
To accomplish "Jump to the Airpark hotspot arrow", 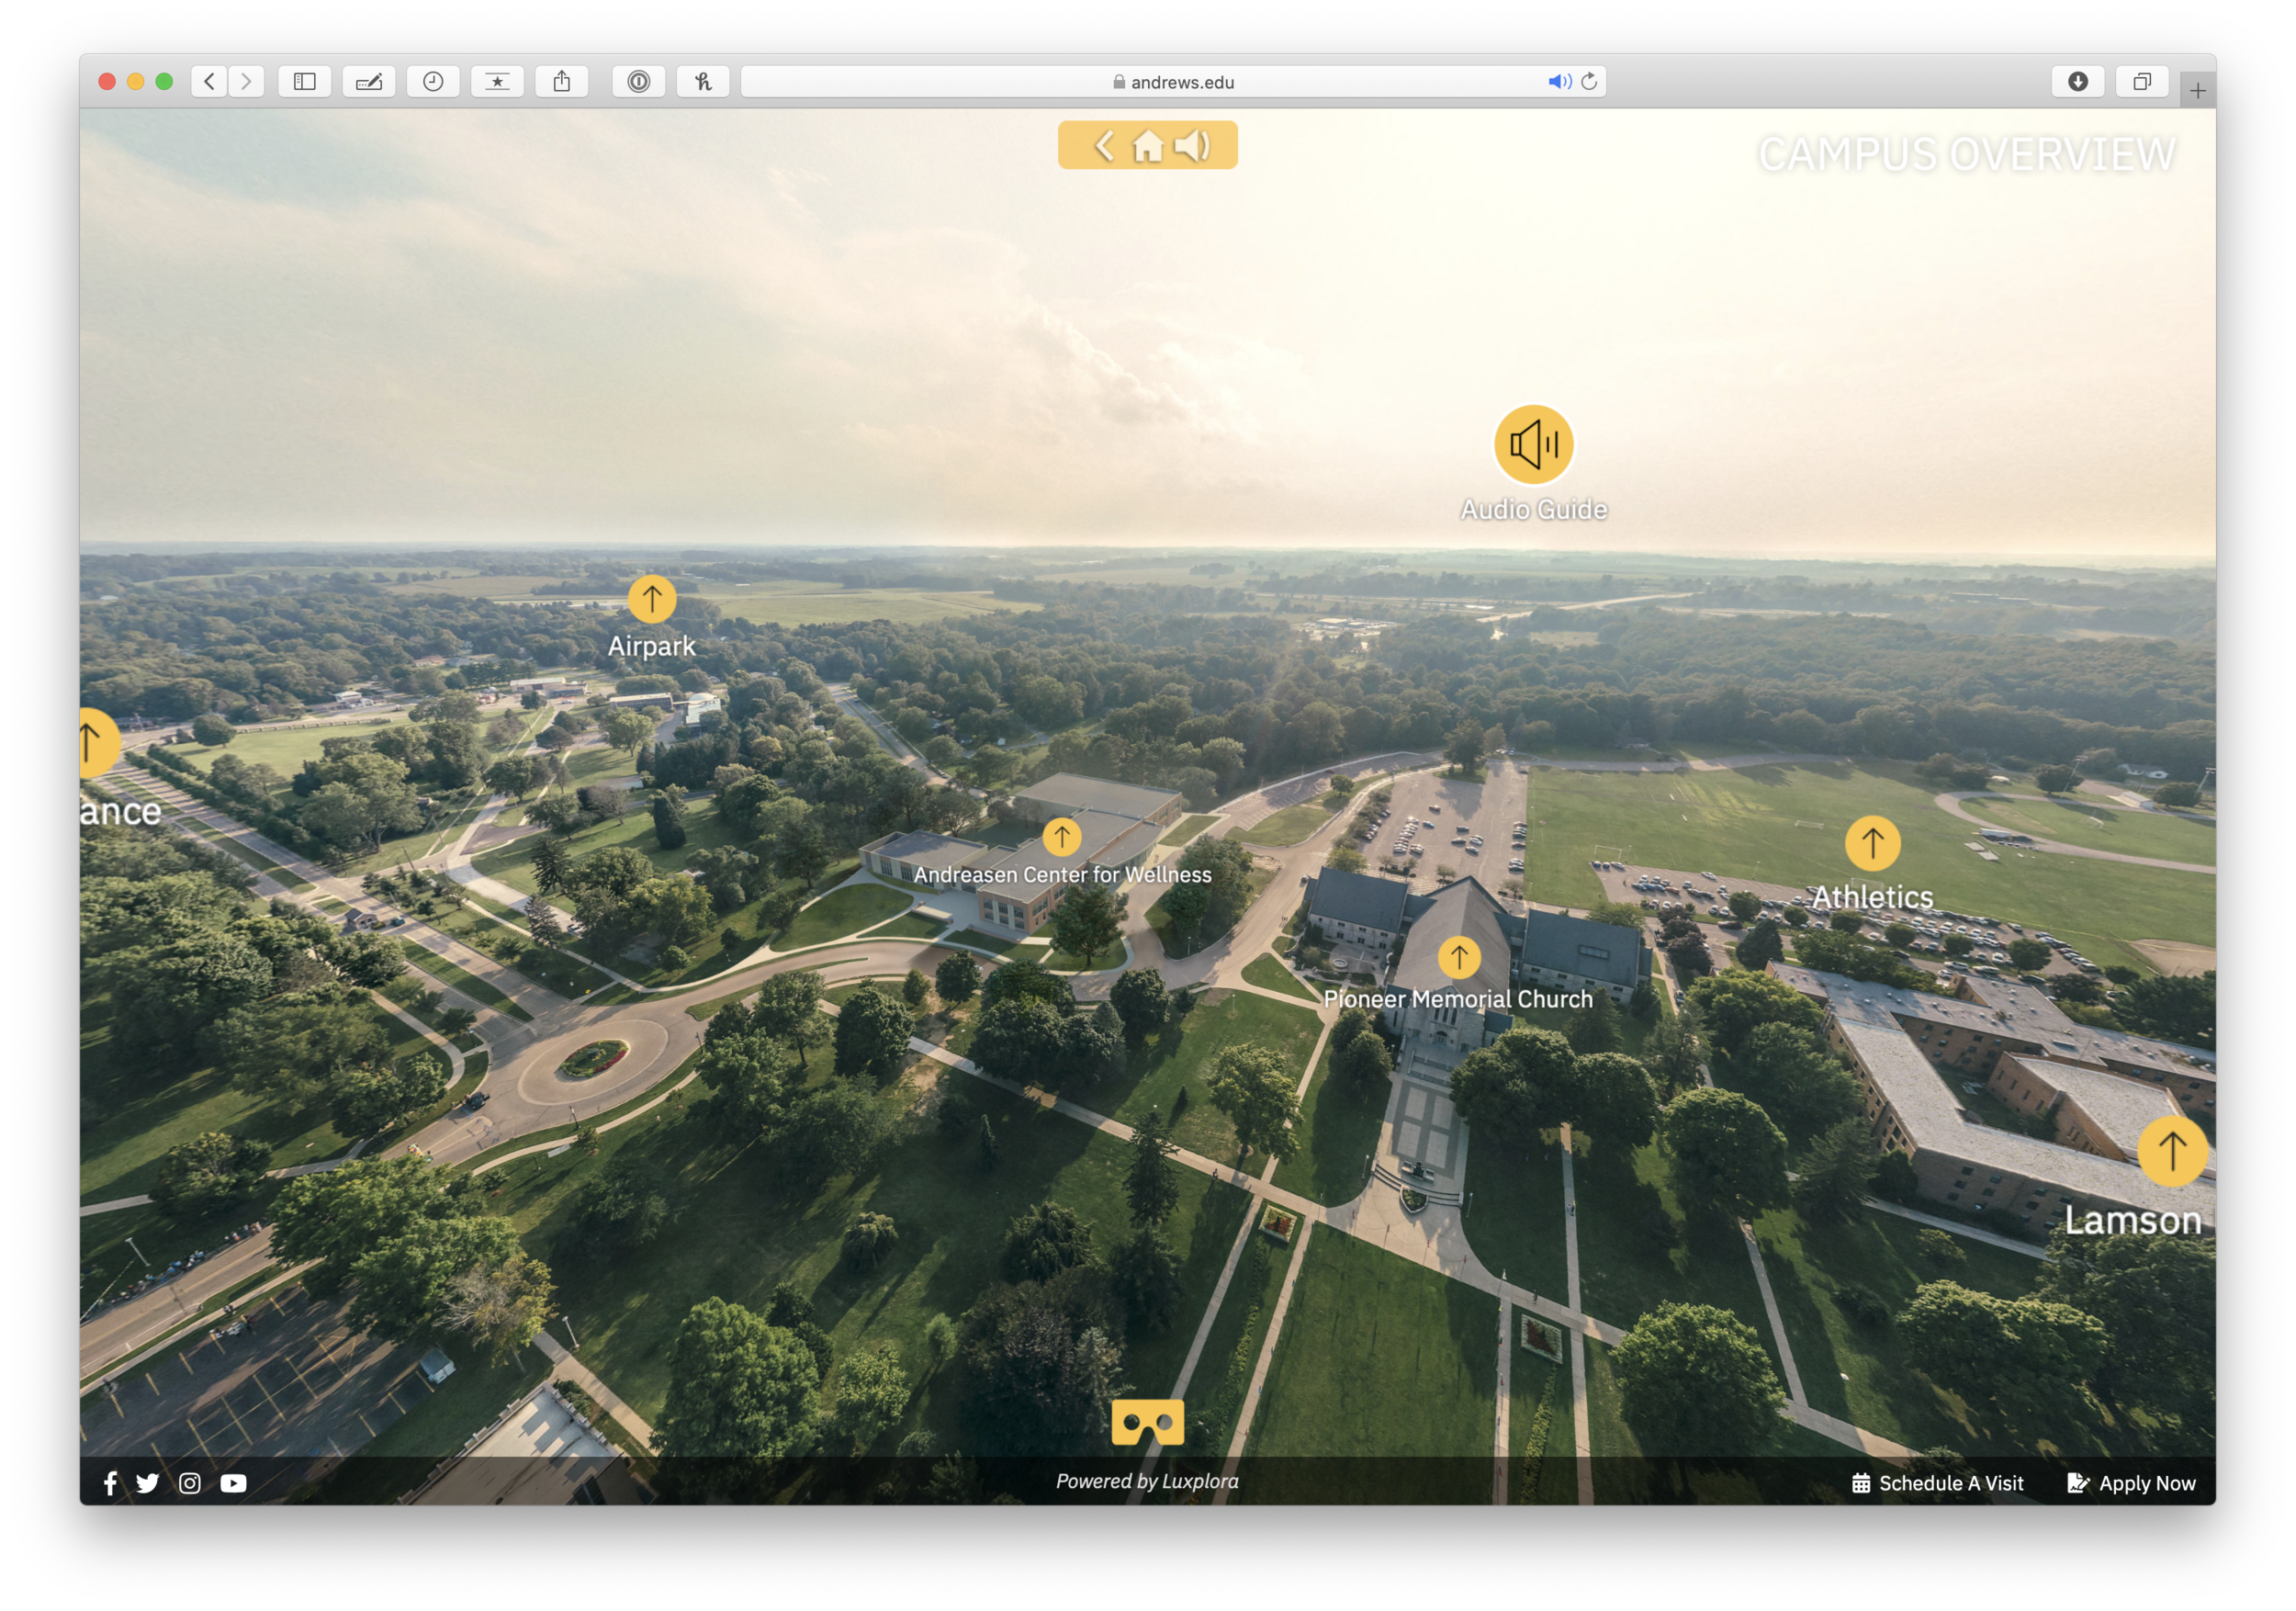I will click(652, 599).
